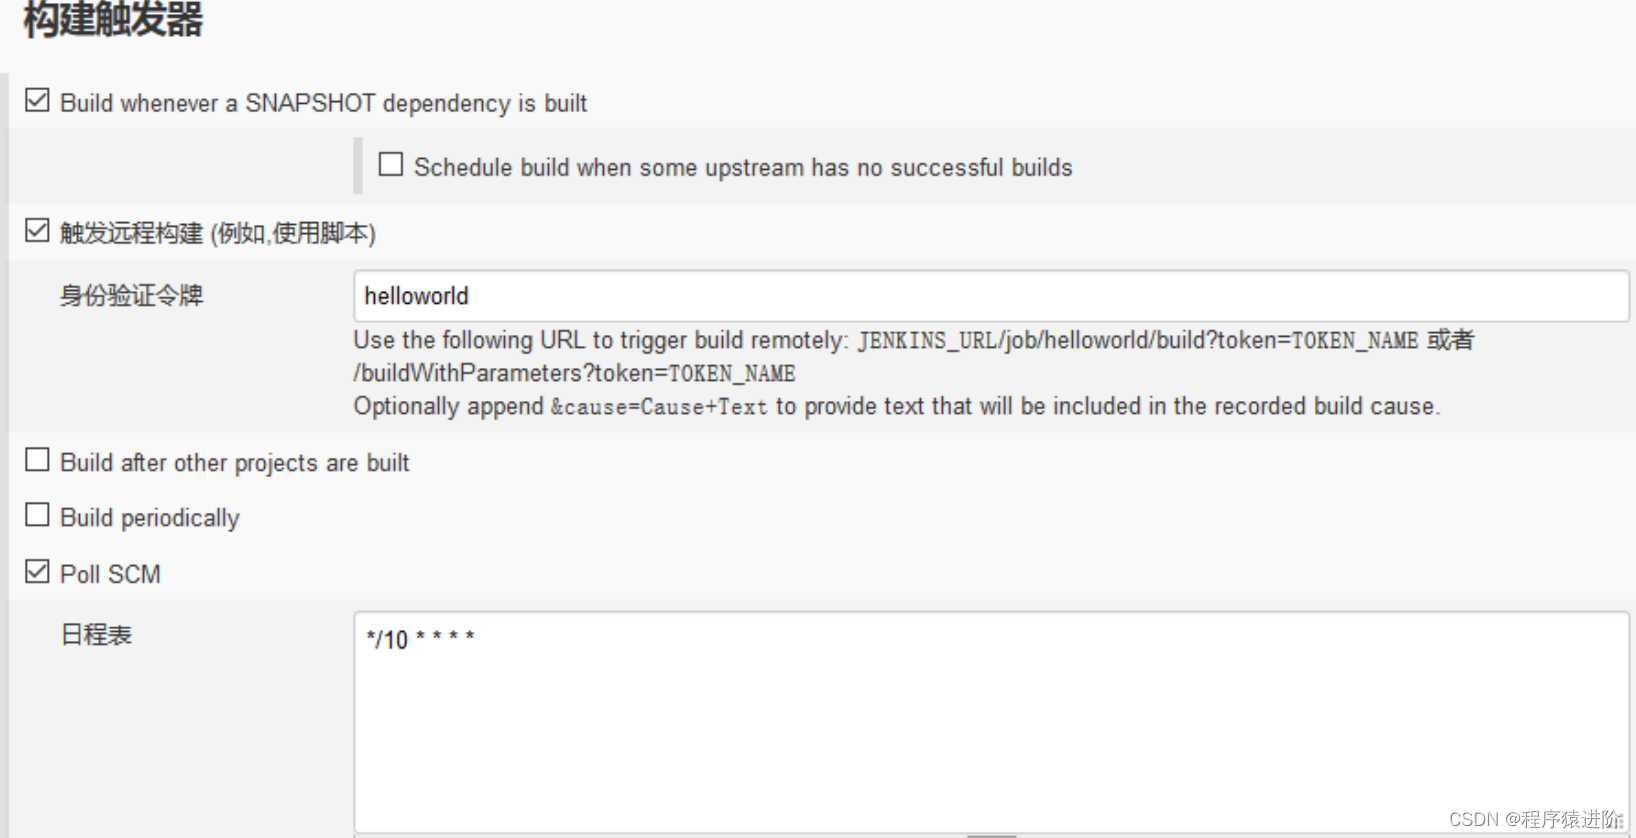Click the '*/10 * * * *' cron expression text
The height and width of the screenshot is (838, 1636).
420,639
